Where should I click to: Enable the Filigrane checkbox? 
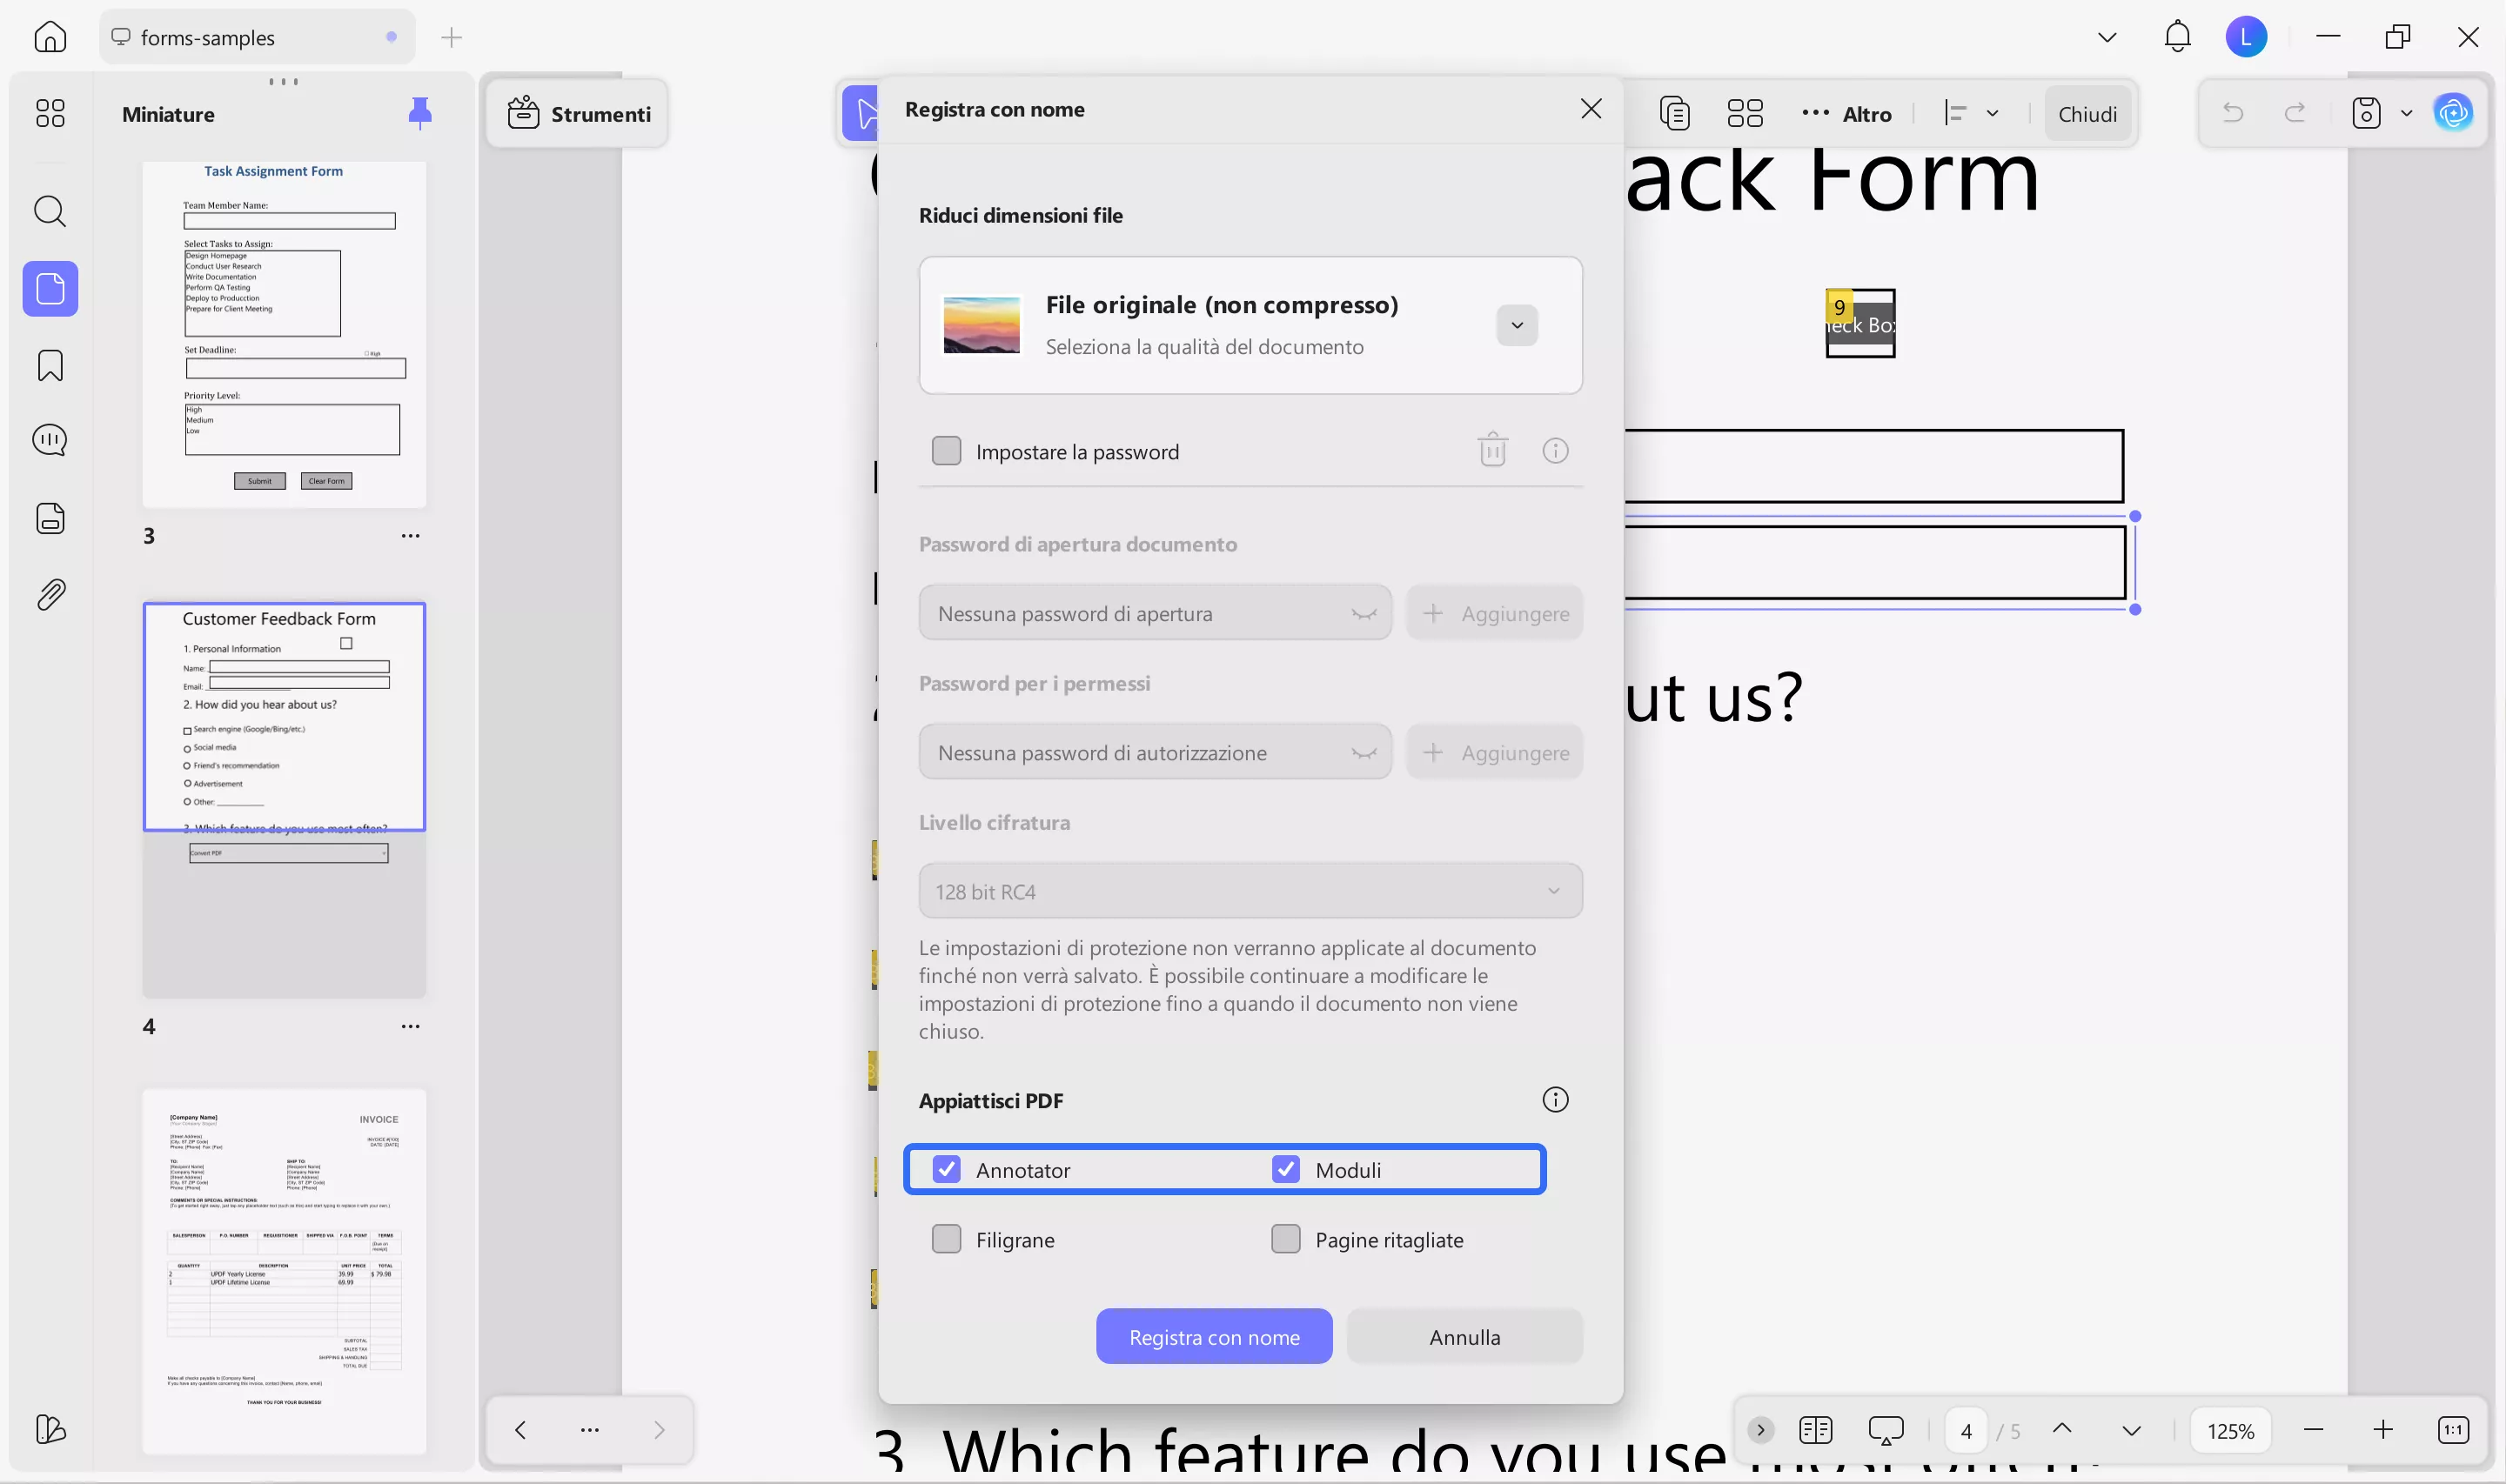point(945,1238)
